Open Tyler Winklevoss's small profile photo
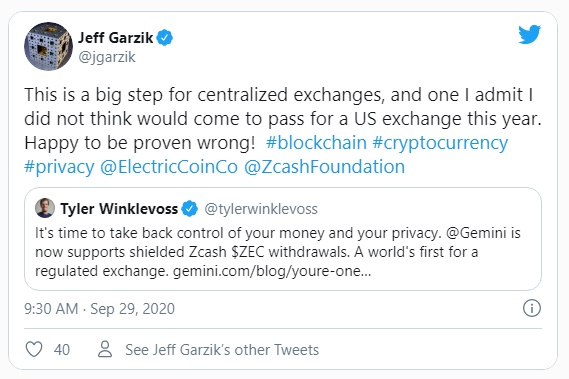569x379 pixels. [x=45, y=208]
